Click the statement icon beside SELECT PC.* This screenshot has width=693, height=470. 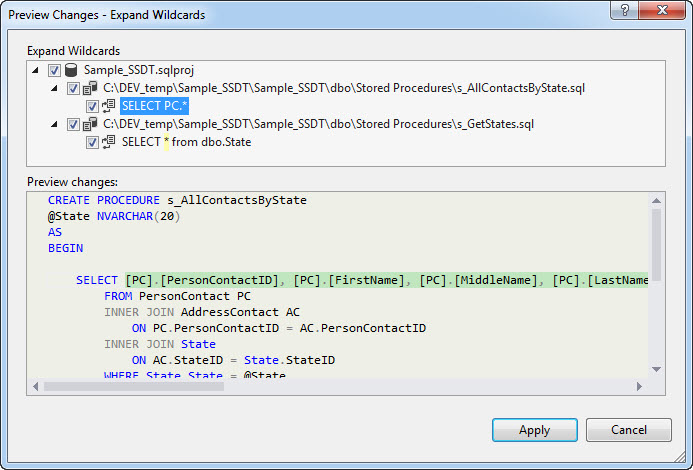click(x=108, y=107)
